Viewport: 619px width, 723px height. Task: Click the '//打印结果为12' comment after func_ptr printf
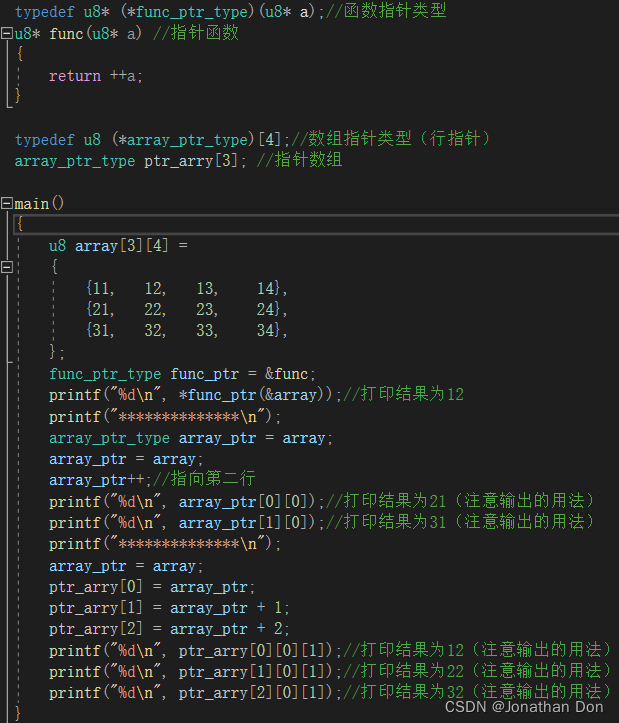coord(404,394)
